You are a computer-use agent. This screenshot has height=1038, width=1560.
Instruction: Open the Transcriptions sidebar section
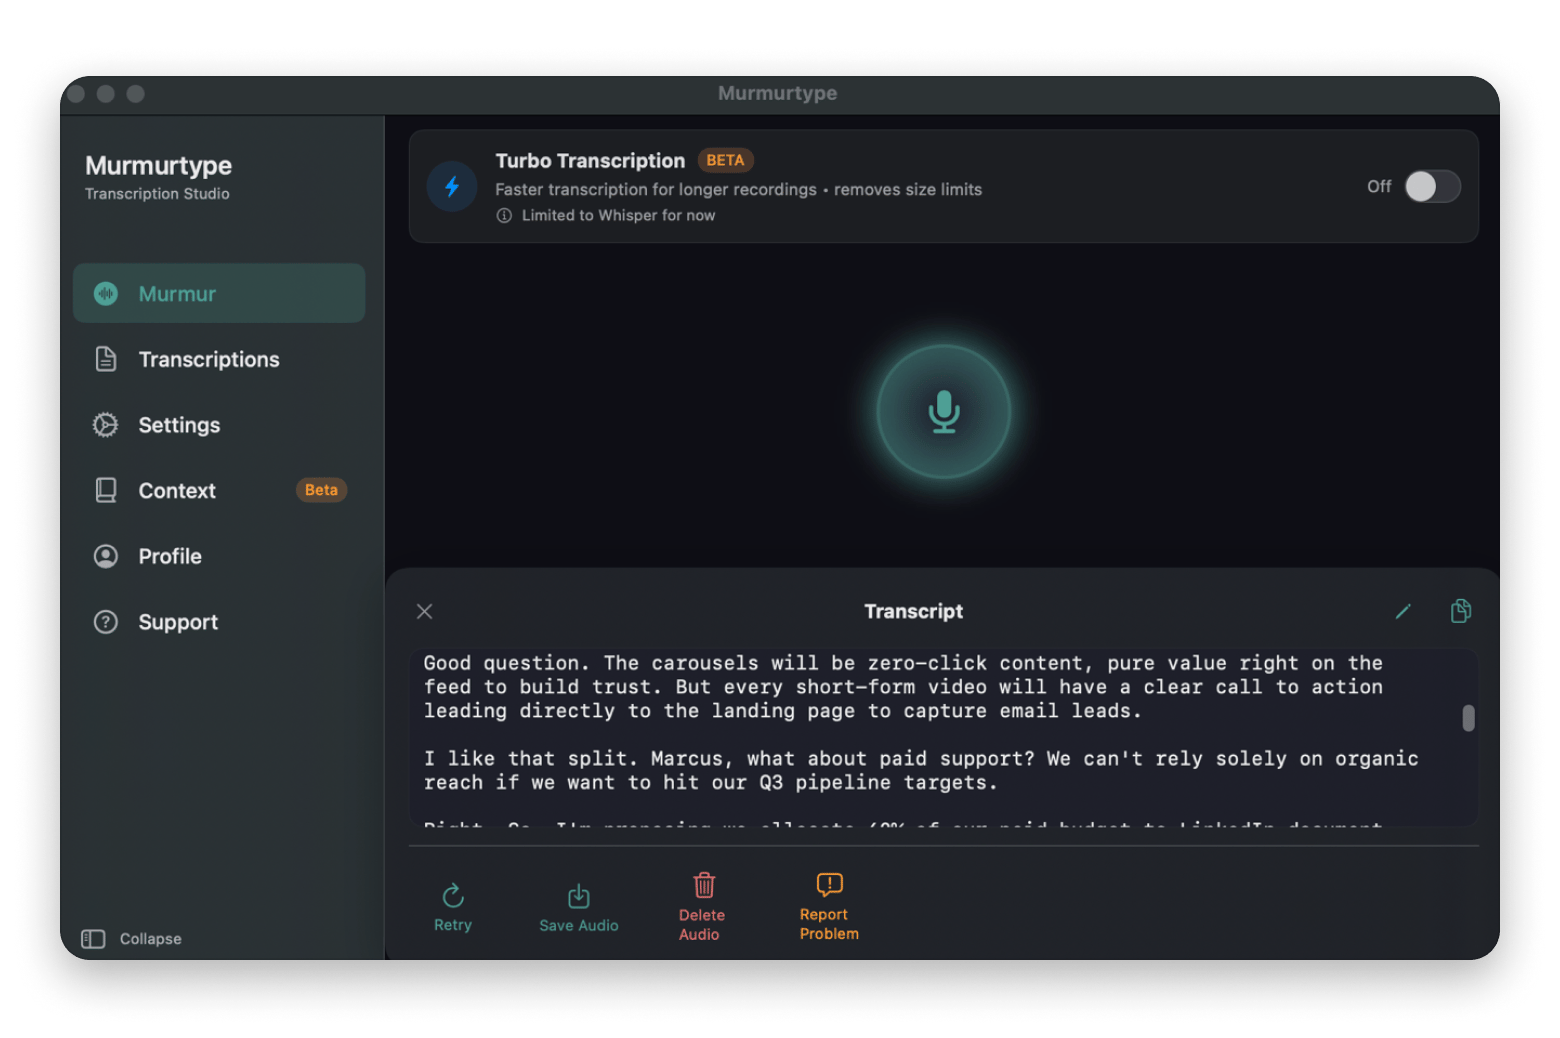tap(219, 359)
